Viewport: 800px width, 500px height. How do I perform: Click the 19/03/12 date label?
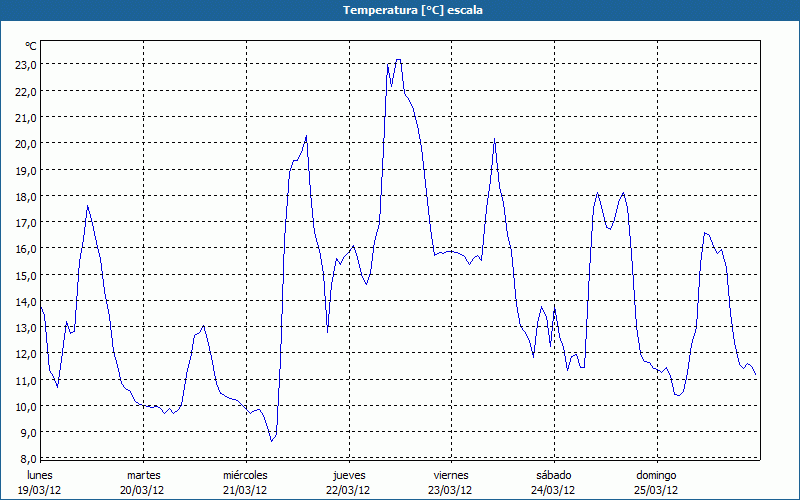point(40,490)
